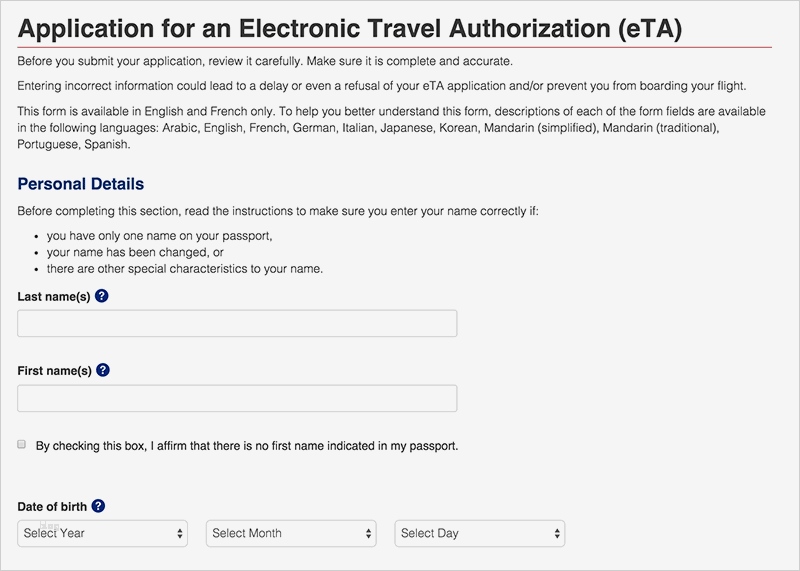Click the 'only one name on your passport' bullet

pos(159,235)
